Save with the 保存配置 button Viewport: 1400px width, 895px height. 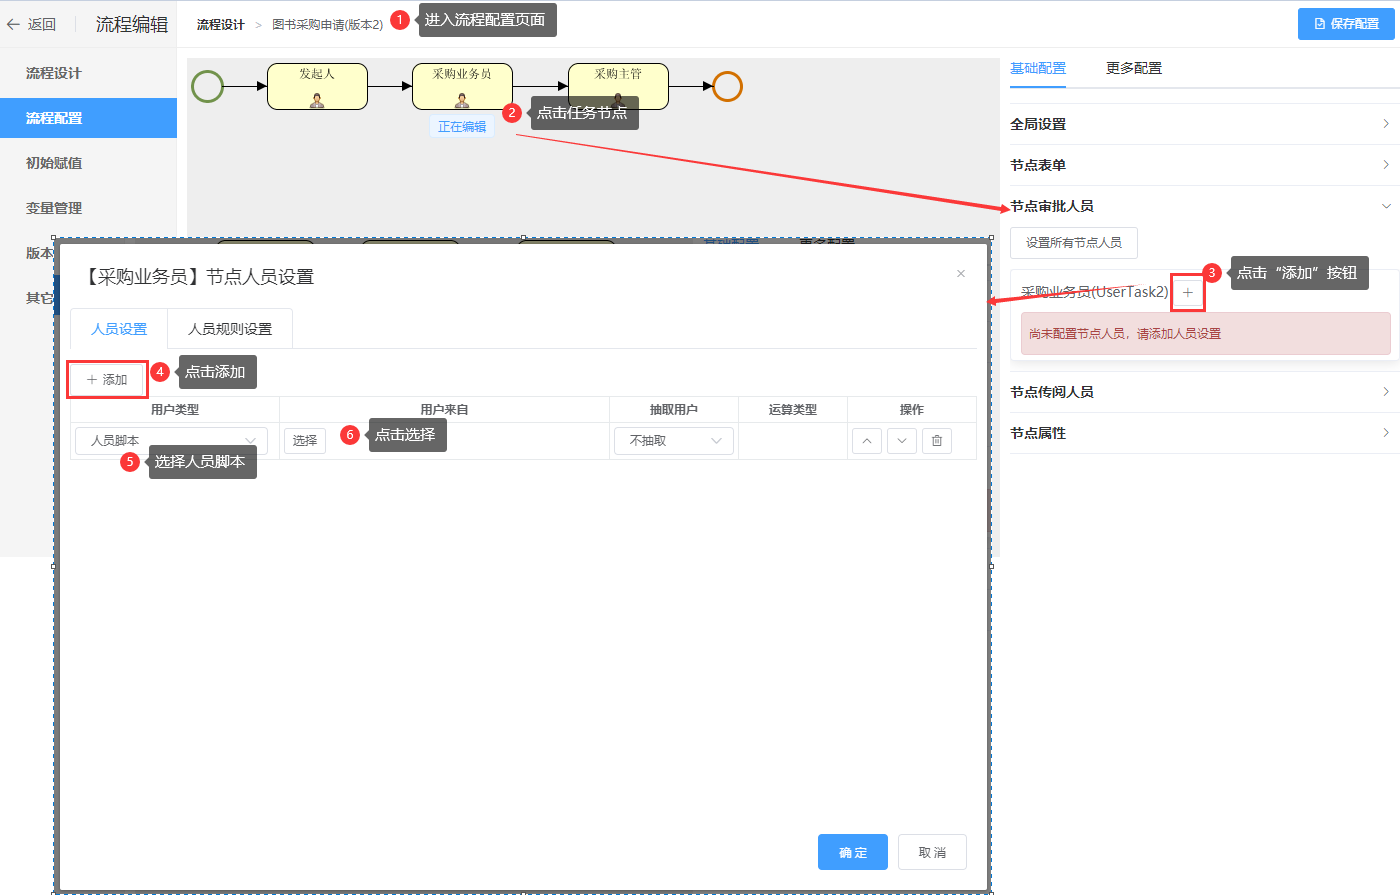click(x=1346, y=24)
